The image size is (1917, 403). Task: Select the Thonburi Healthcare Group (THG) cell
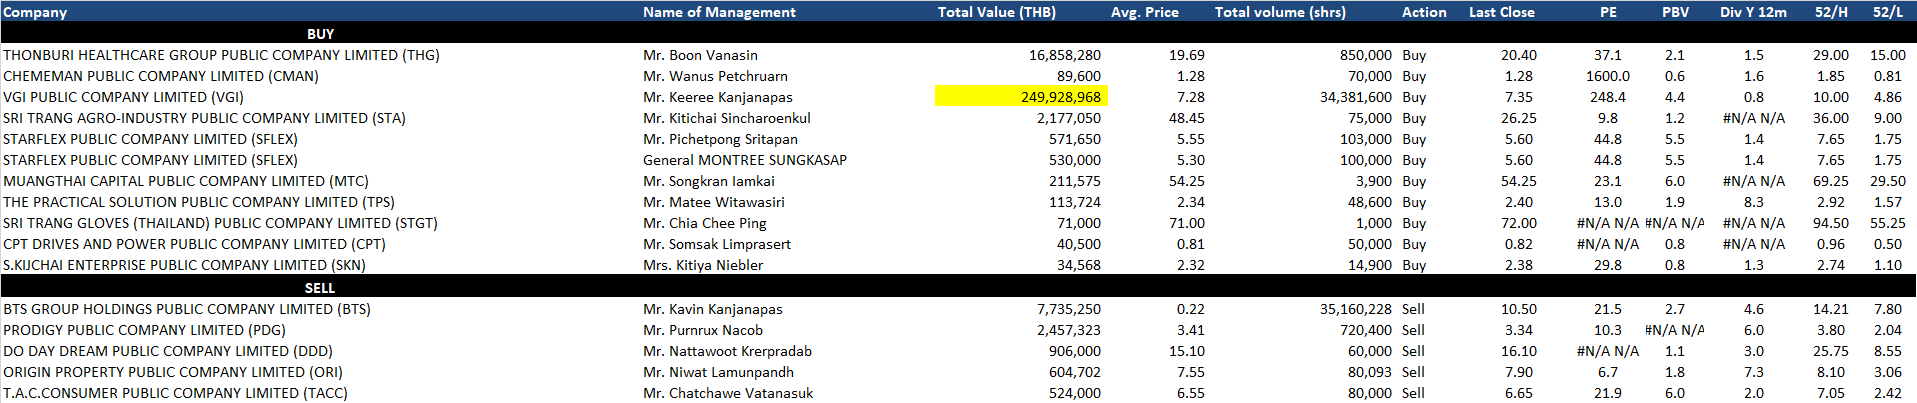point(221,55)
